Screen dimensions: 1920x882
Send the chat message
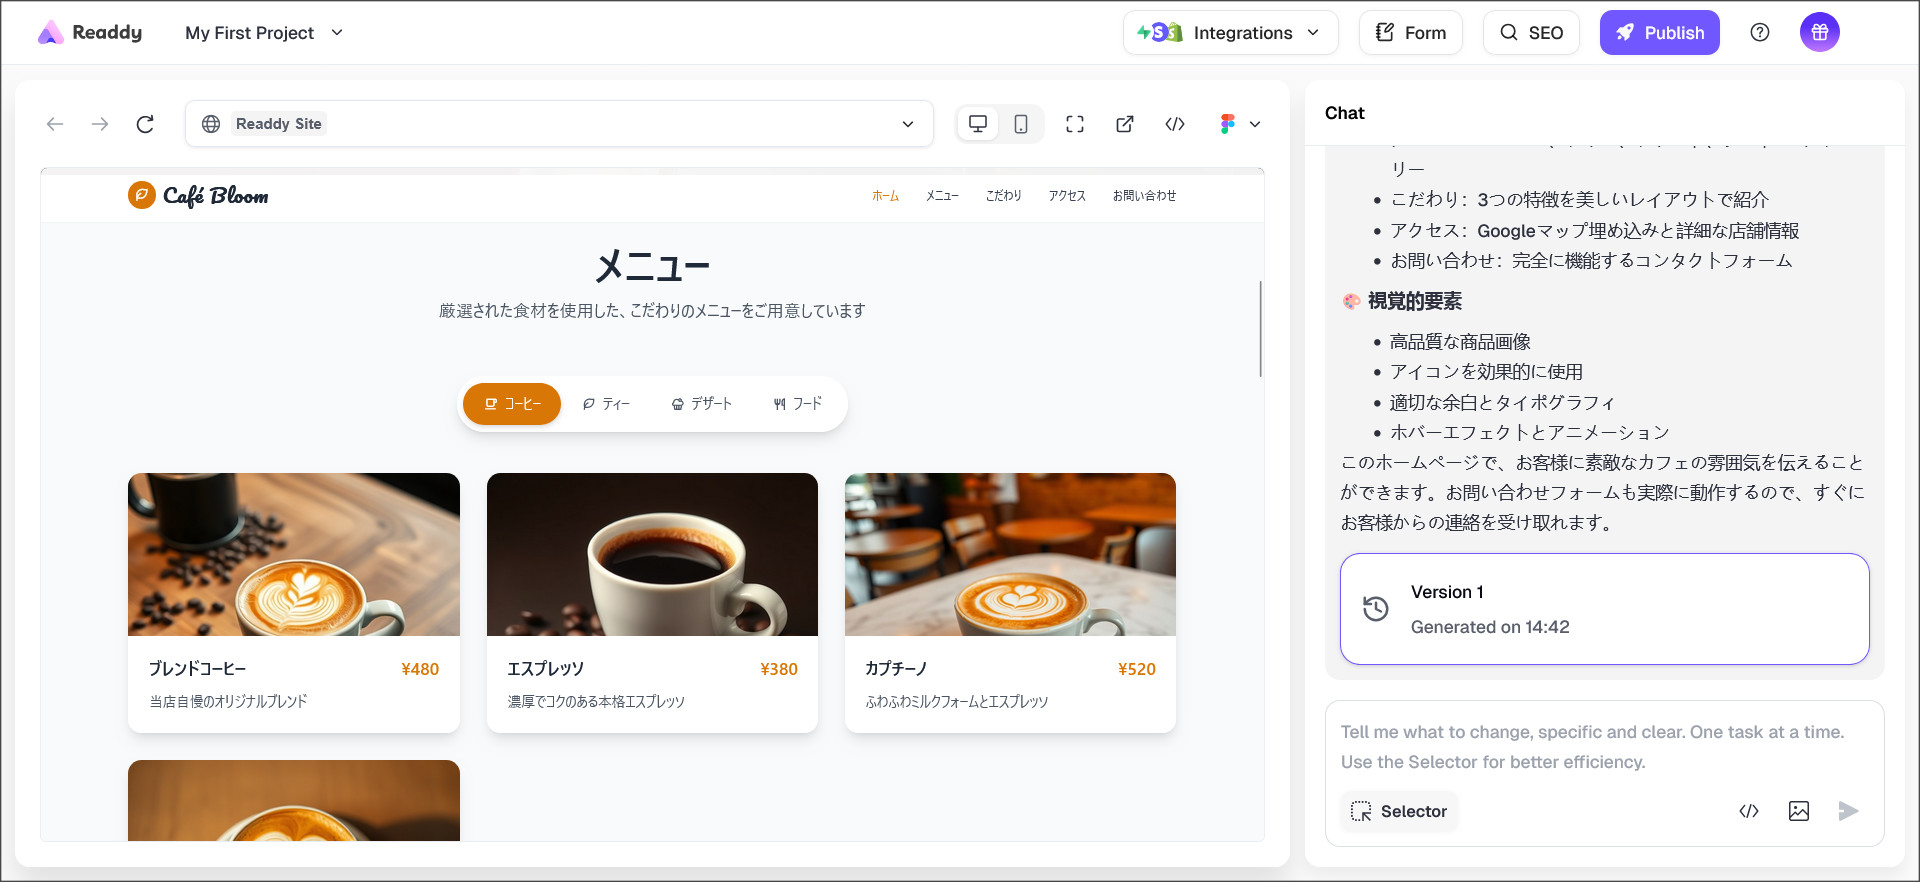pos(1848,811)
